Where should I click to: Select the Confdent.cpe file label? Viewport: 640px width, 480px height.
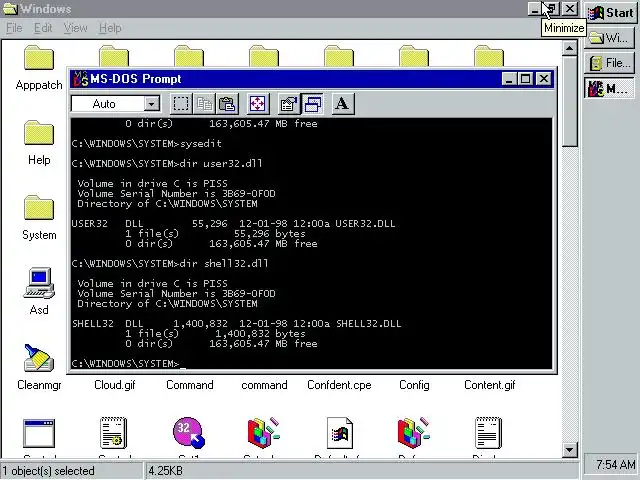339,385
